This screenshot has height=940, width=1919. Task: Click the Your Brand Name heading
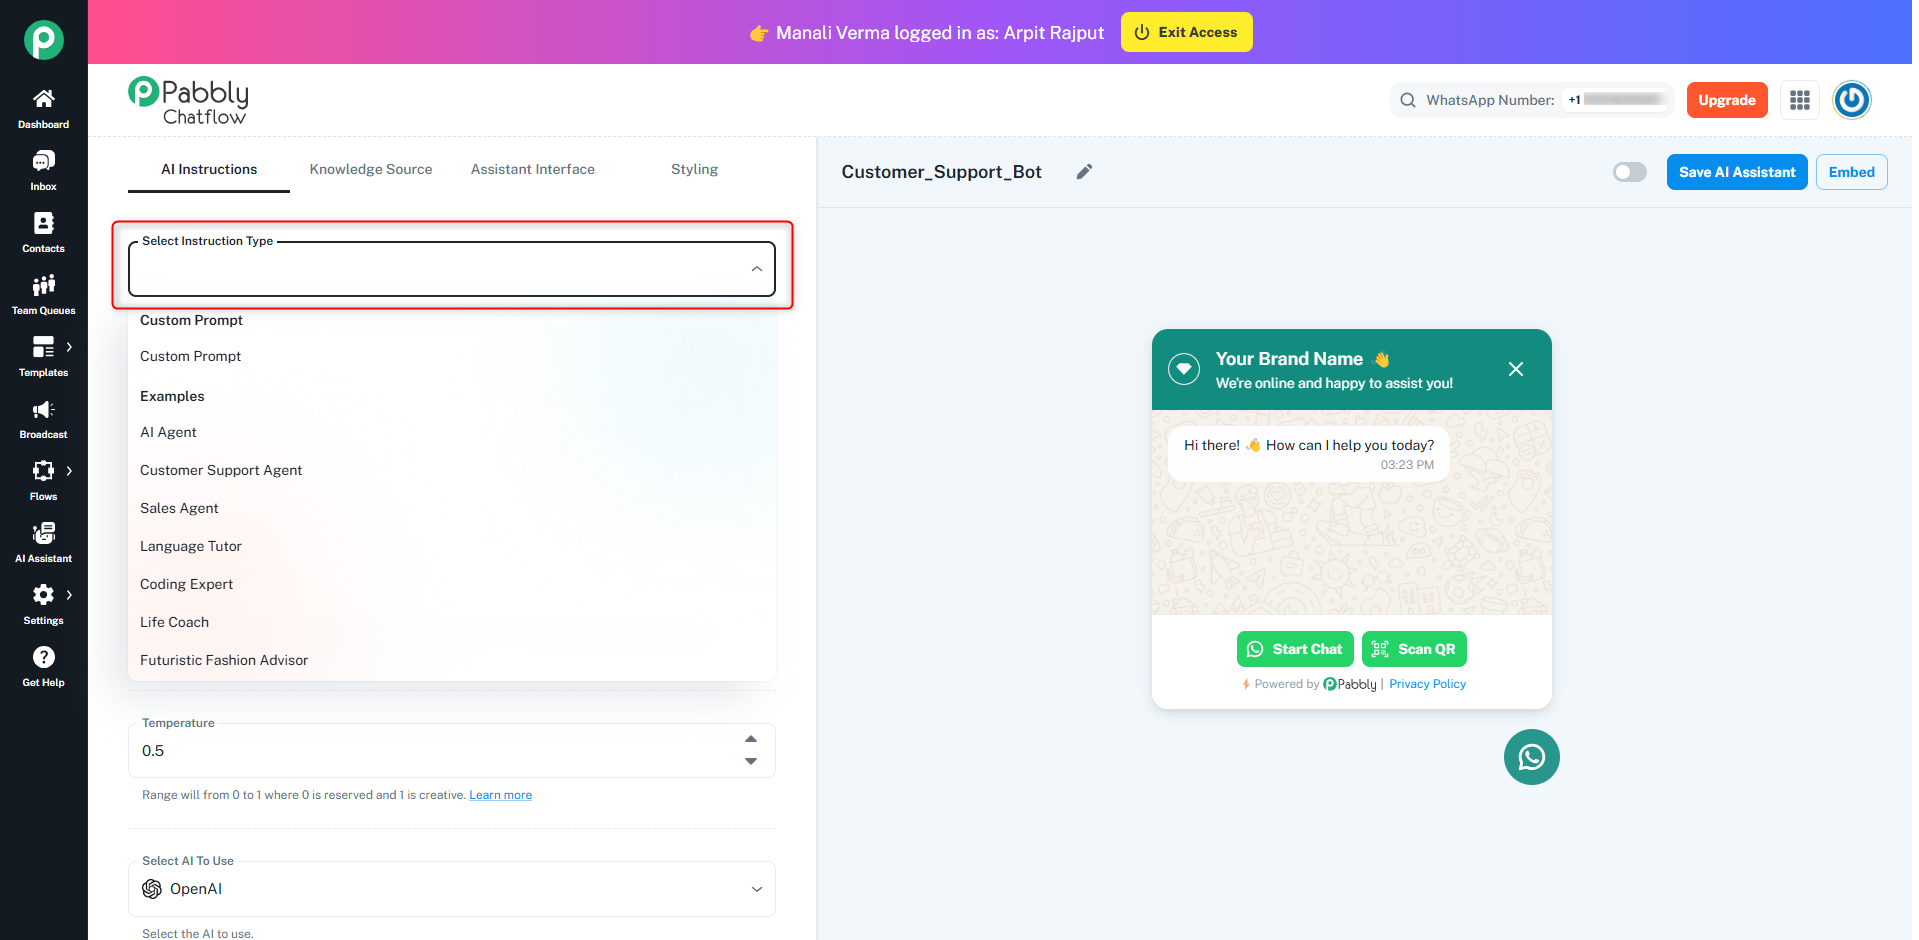tap(1289, 359)
